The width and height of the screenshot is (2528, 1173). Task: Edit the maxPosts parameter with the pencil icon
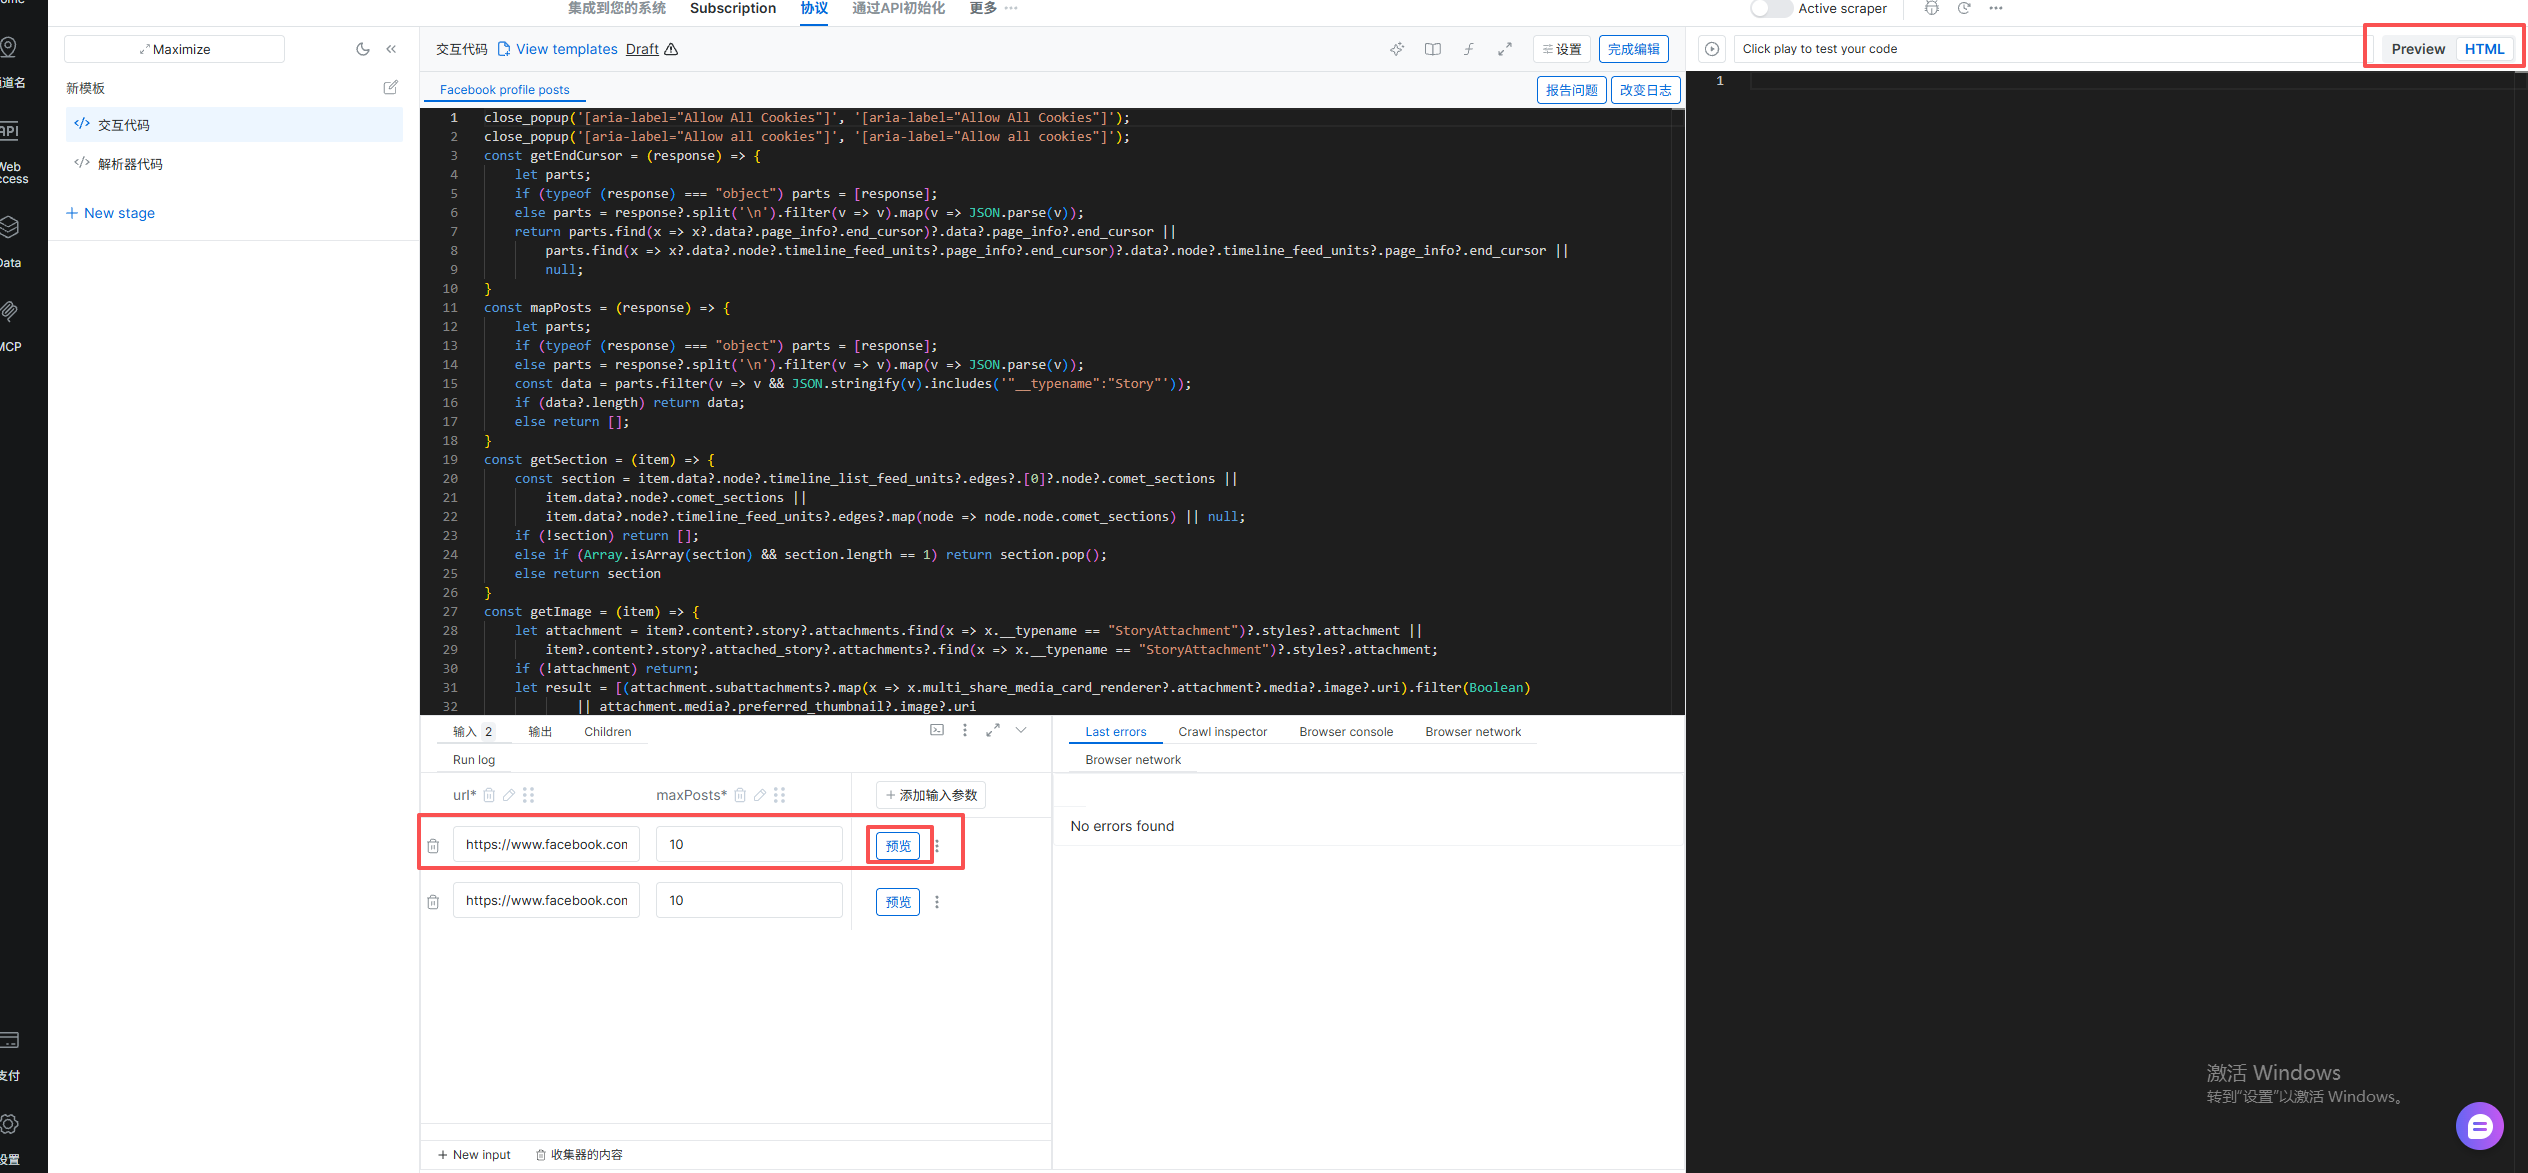click(760, 795)
